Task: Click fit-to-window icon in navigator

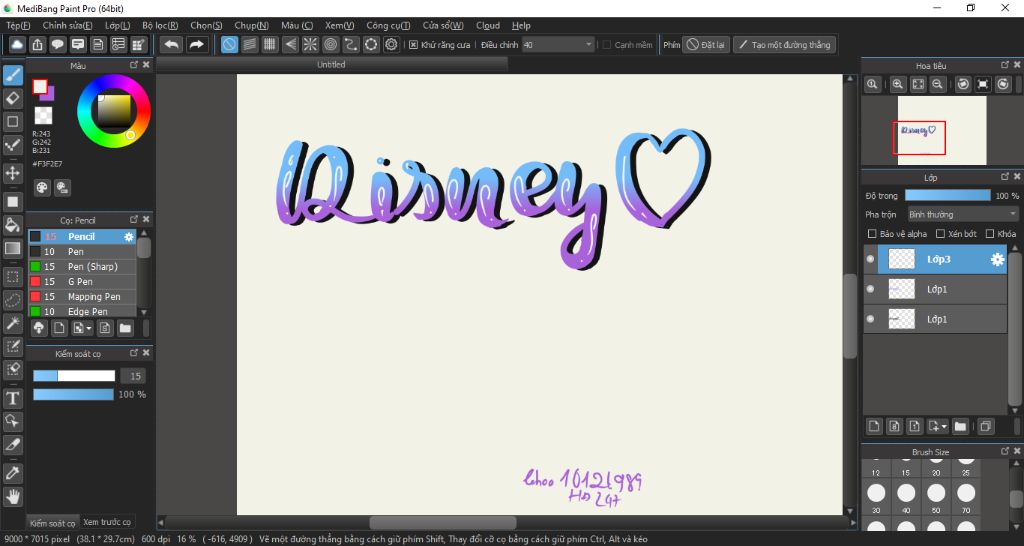Action: 918,84
